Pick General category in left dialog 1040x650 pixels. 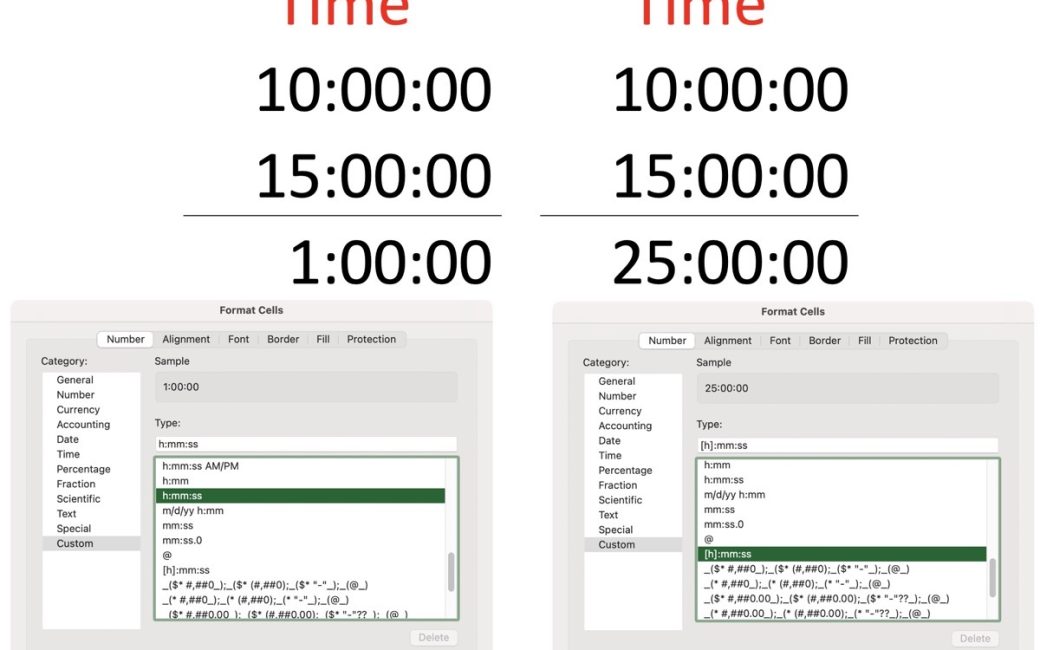pos(75,380)
